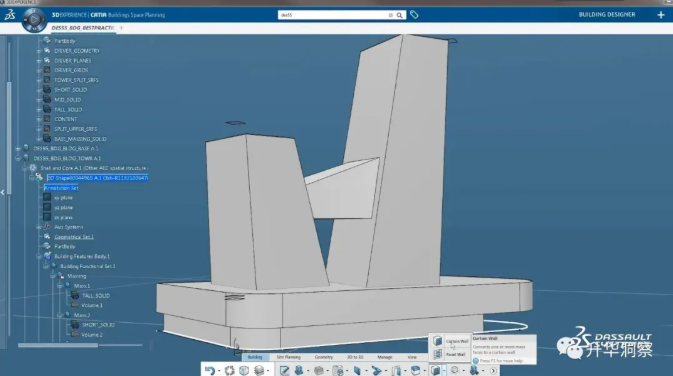Choose the Curtain Wall command label

[457, 341]
